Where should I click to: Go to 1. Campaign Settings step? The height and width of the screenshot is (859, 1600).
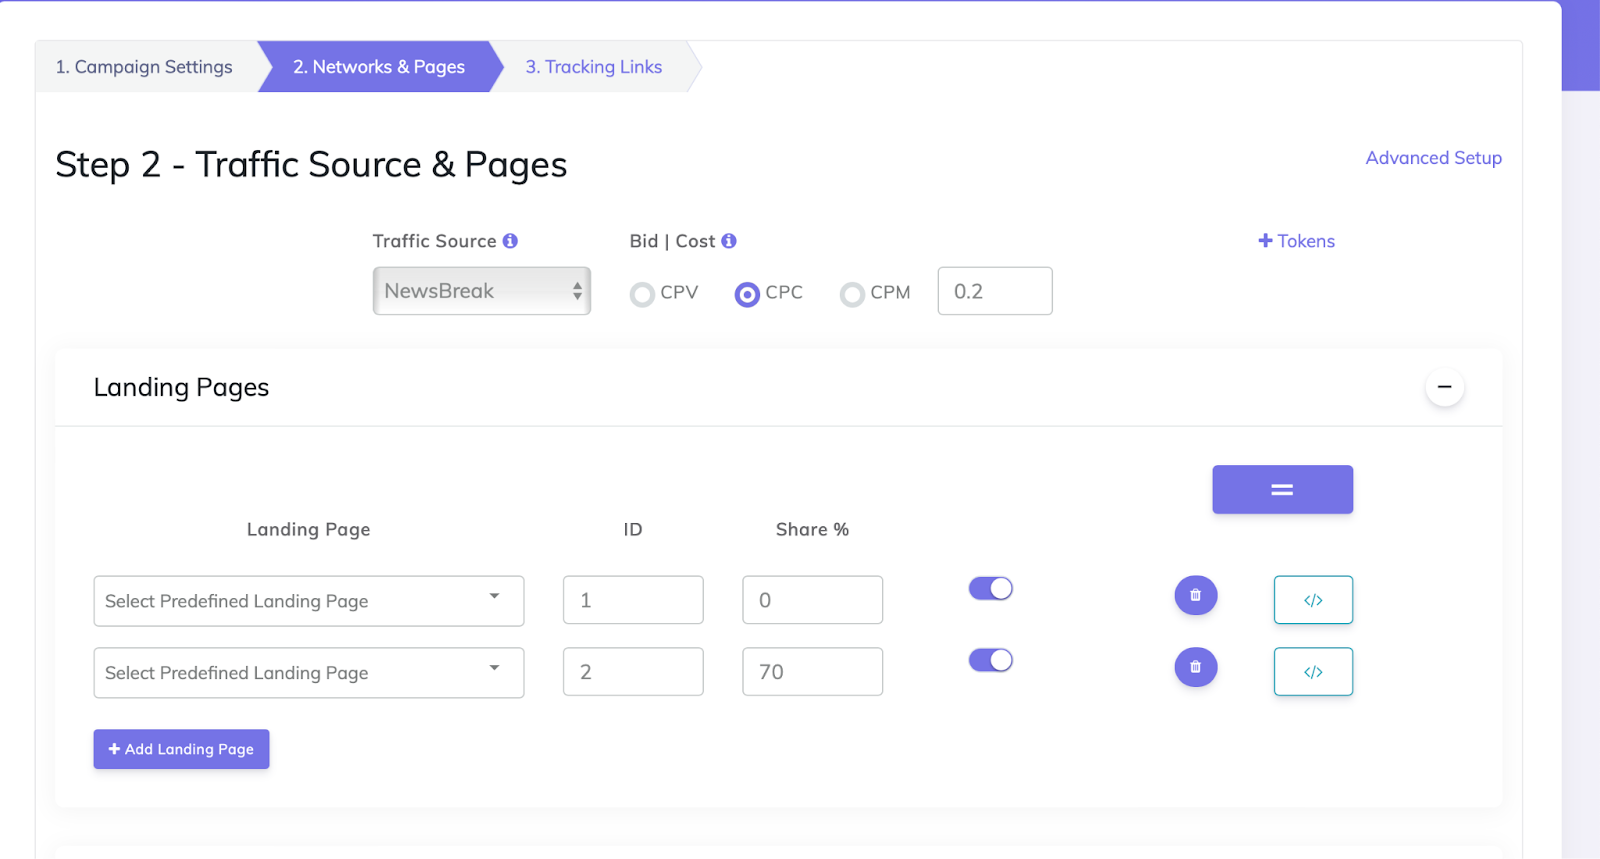[144, 67]
